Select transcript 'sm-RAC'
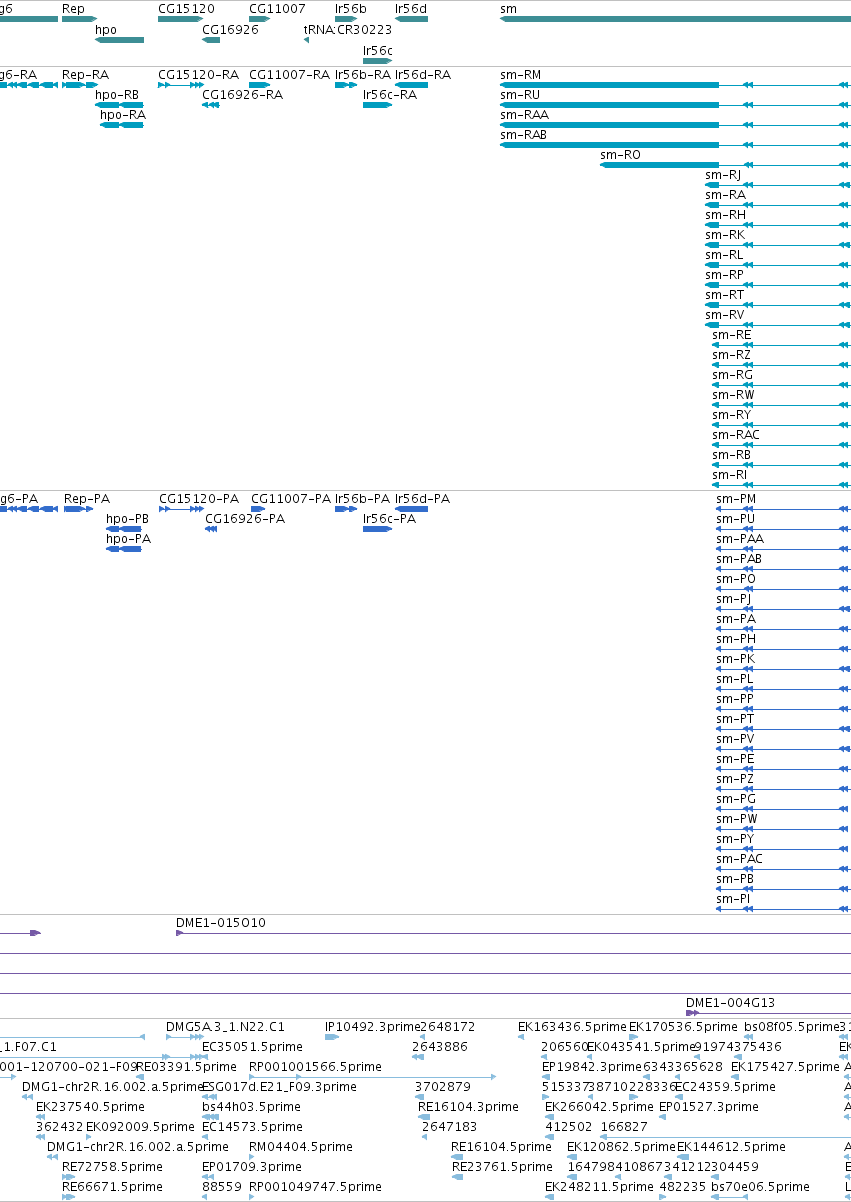 click(736, 435)
